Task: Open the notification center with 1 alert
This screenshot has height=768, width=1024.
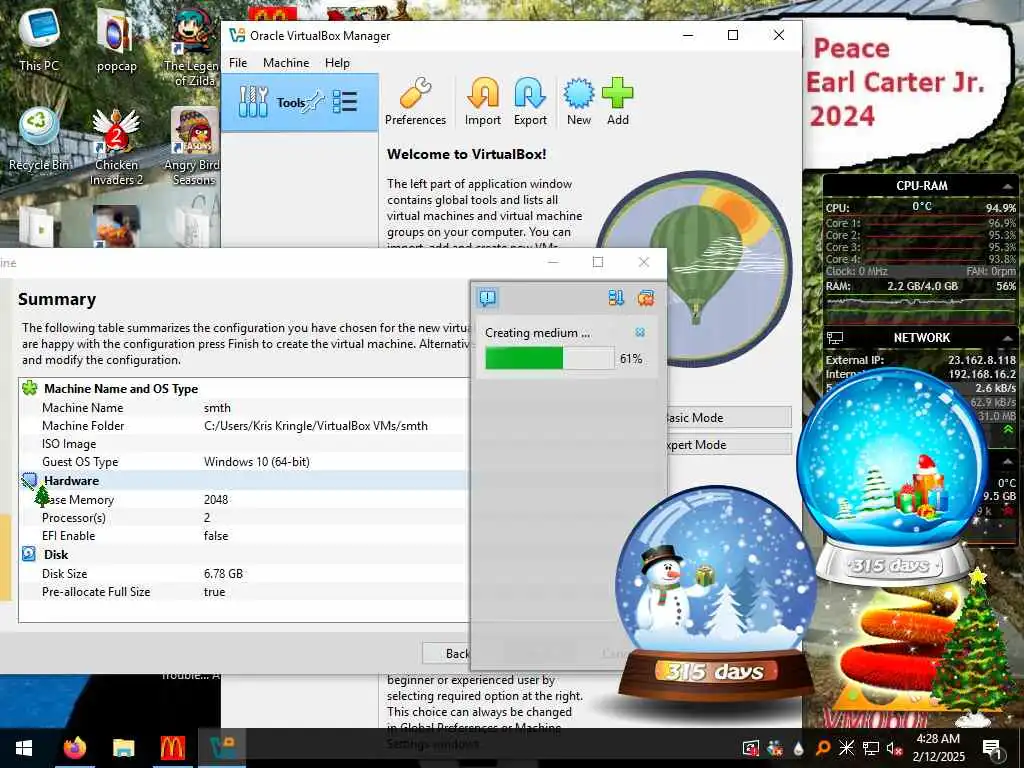Action: point(992,748)
